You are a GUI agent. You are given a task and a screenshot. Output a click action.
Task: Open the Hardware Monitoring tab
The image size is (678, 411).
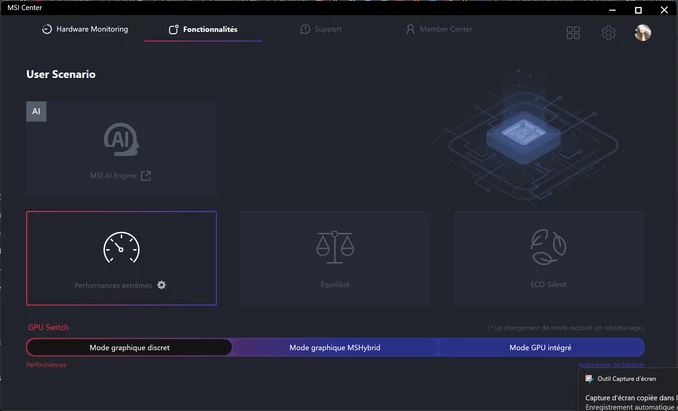(x=85, y=29)
